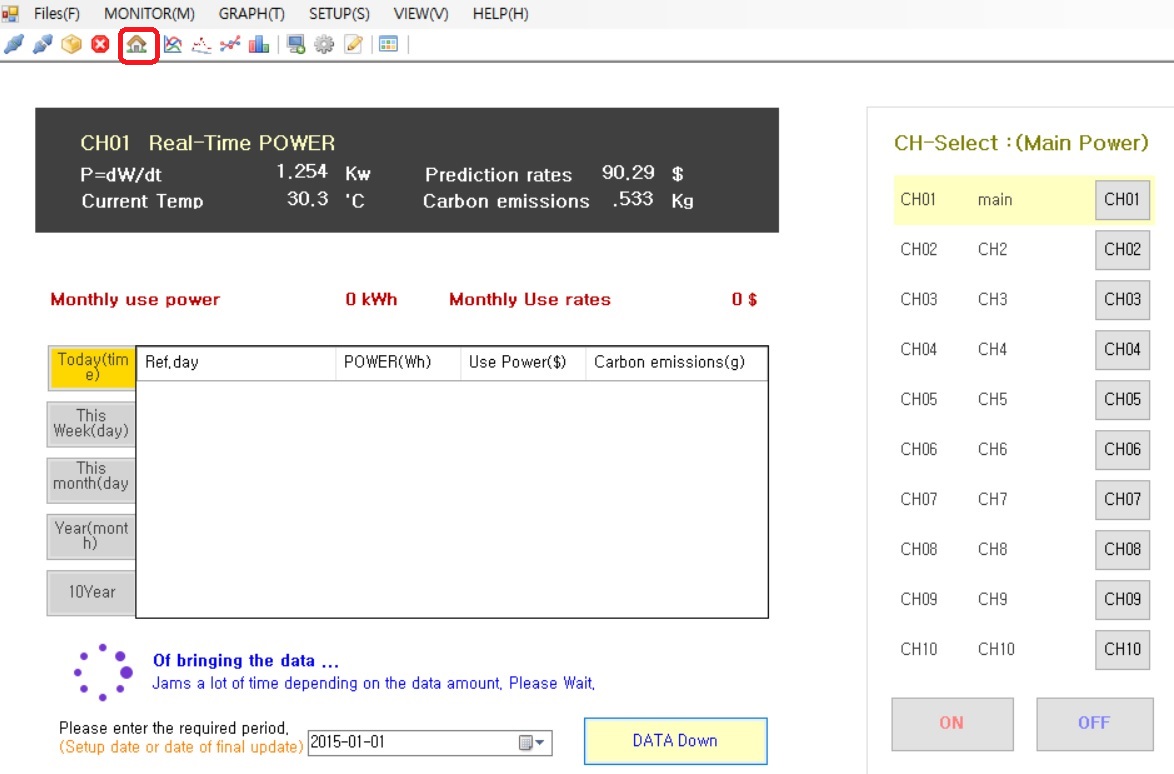1174x774 pixels.
Task: Click the DATA Down button
Action: pyautogui.click(x=675, y=741)
